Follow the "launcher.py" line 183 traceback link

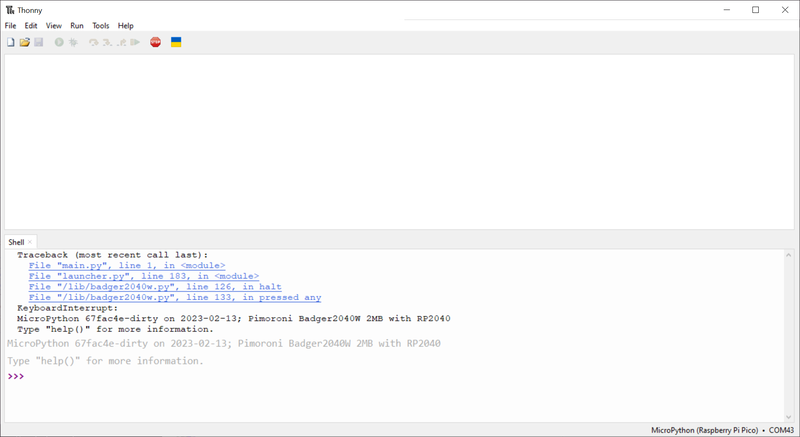pos(143,276)
